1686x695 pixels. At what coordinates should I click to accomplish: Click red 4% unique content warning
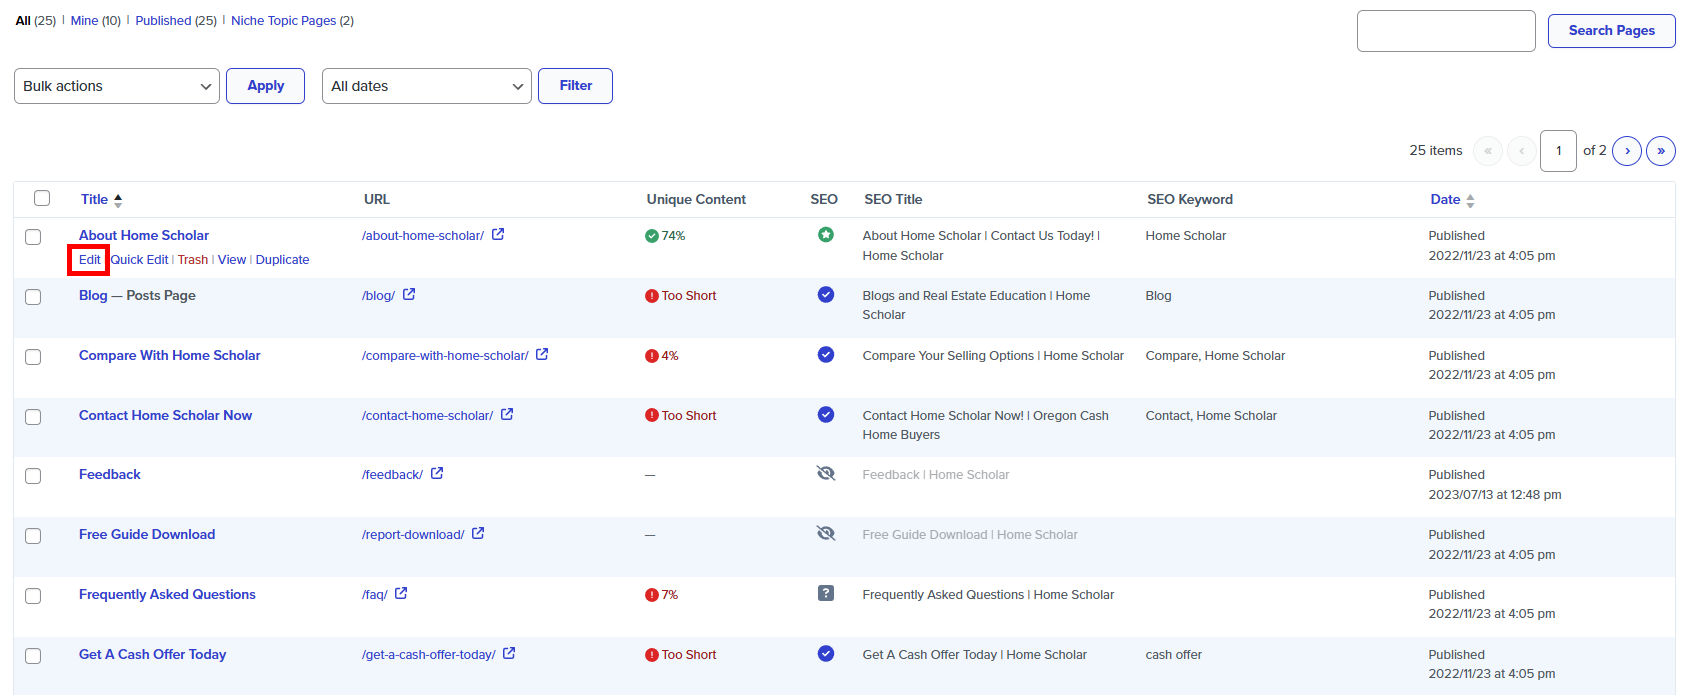(x=662, y=356)
